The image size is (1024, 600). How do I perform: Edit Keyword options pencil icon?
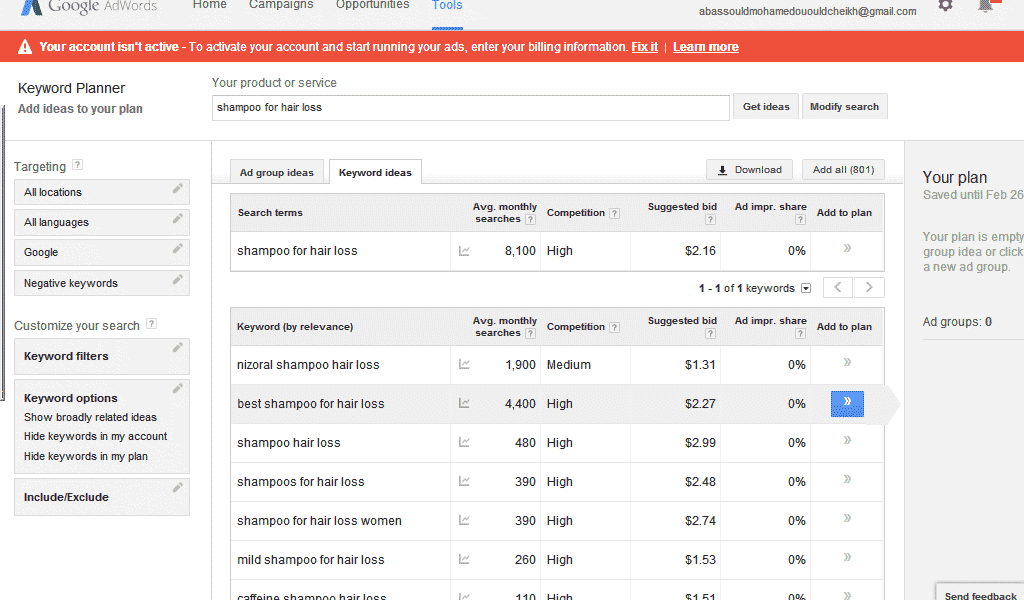point(178,388)
